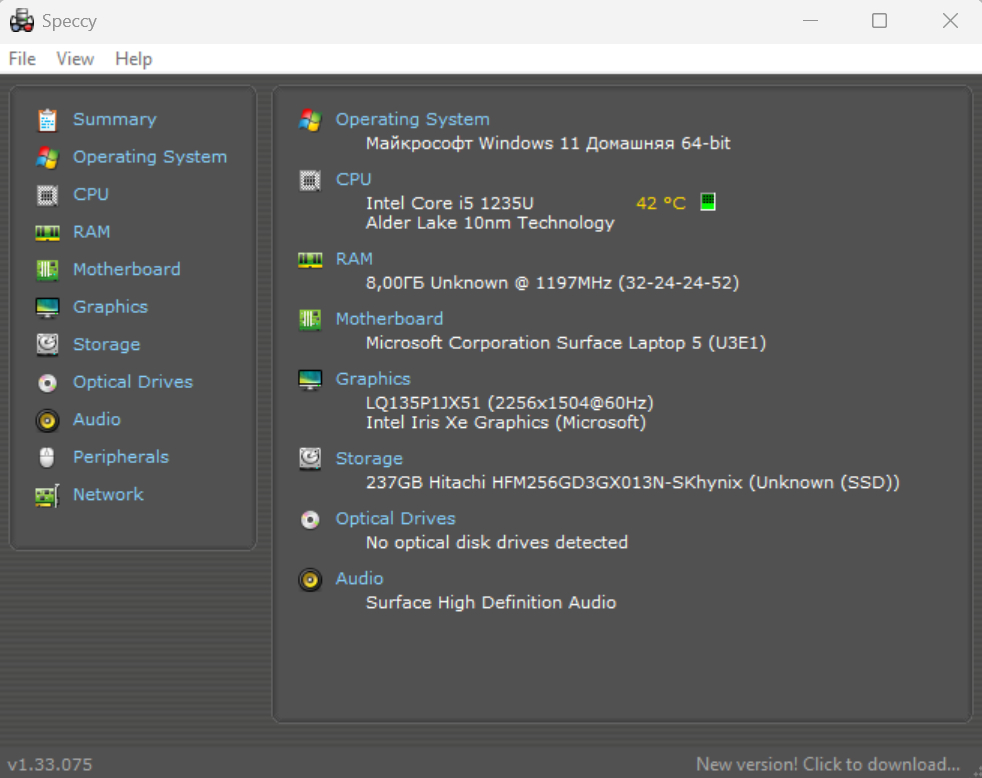Screen dimensions: 982x778
Task: Click the Speccy app icon in title bar
Action: point(22,21)
